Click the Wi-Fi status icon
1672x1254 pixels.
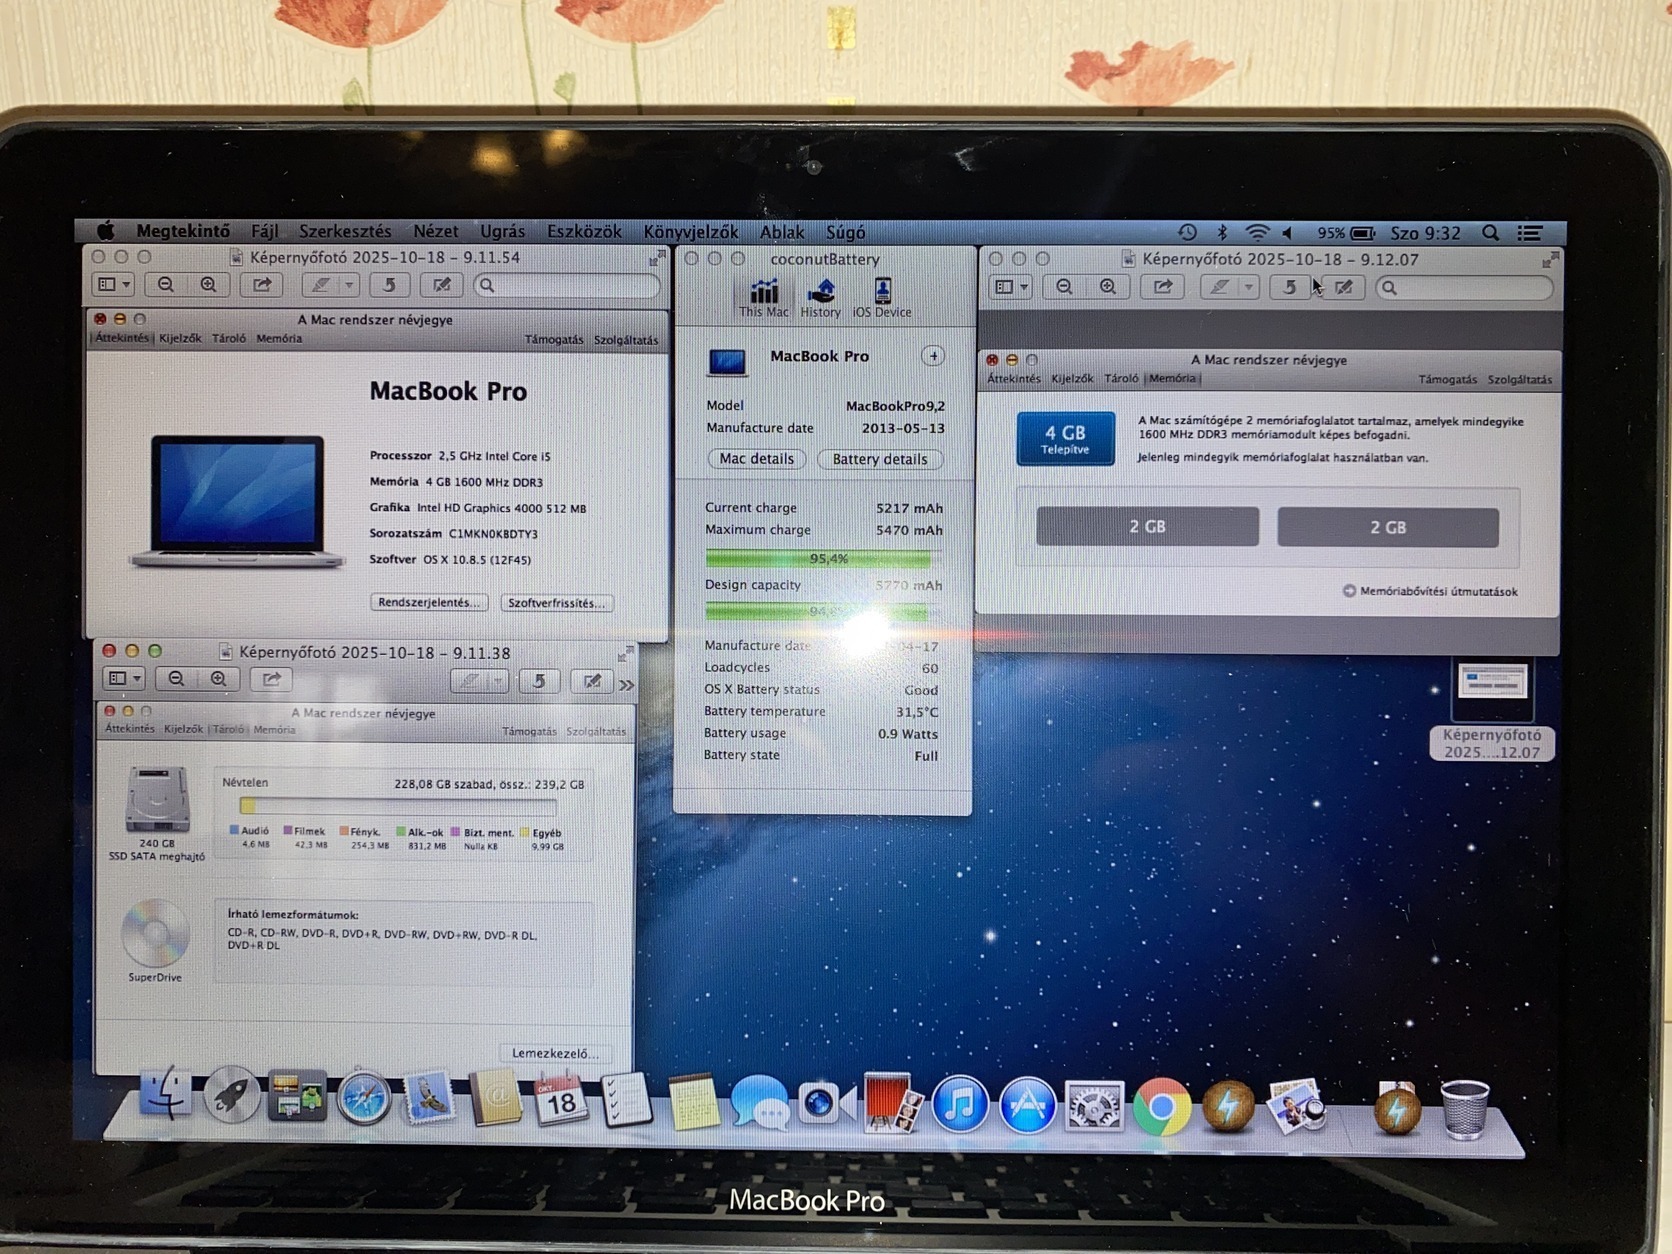[x=1257, y=233]
